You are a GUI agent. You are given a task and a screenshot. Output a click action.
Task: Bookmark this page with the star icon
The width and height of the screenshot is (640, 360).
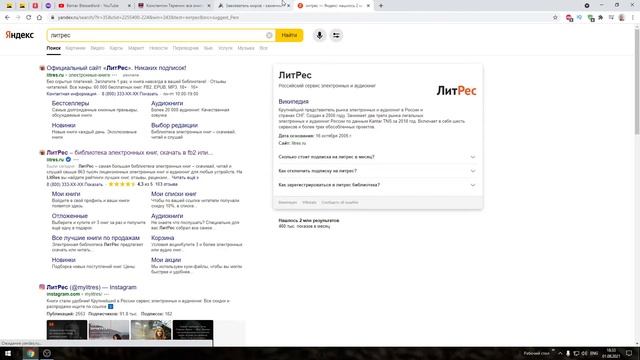pos(555,18)
